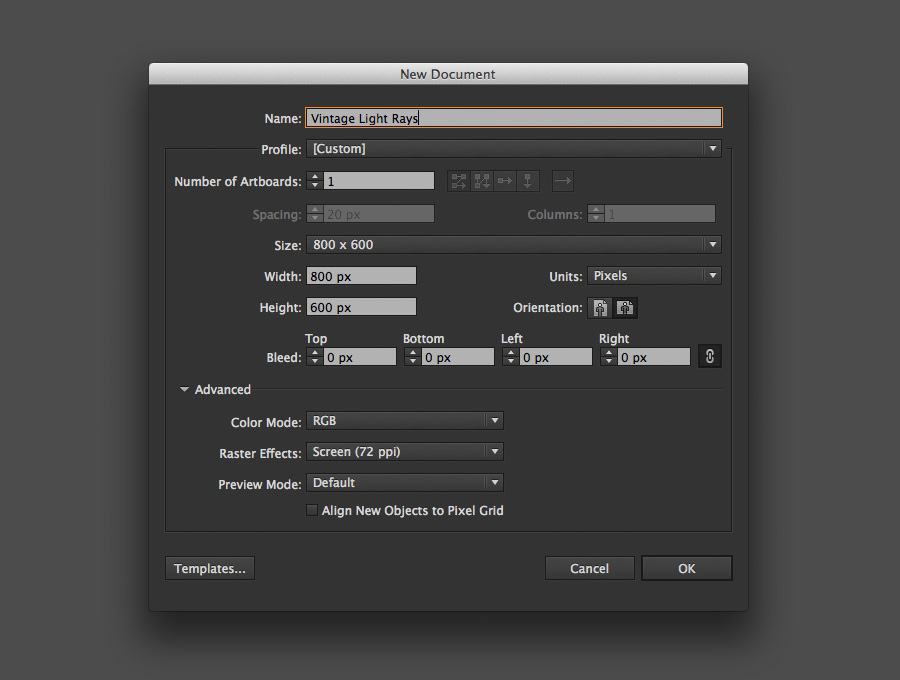
Task: Select the Grid by Column artboard layout icon
Action: pos(481,181)
